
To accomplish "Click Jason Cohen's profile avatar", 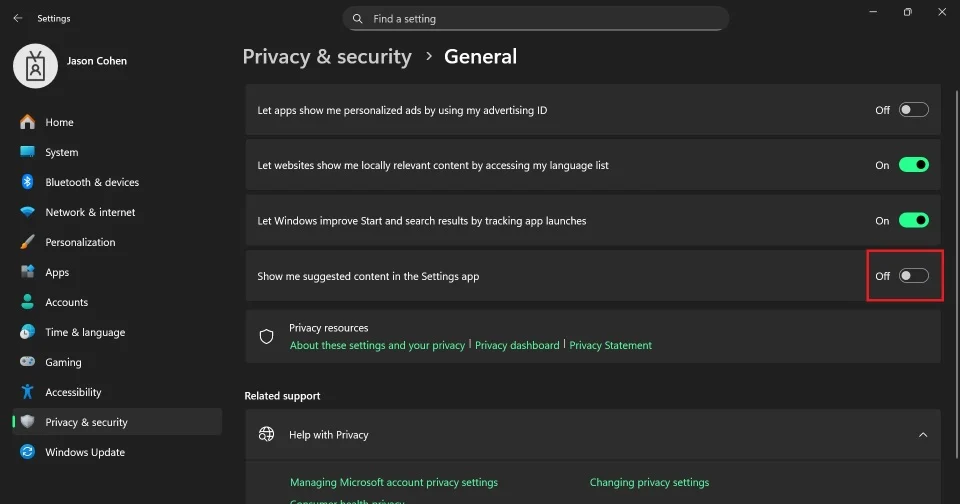I will [35, 65].
